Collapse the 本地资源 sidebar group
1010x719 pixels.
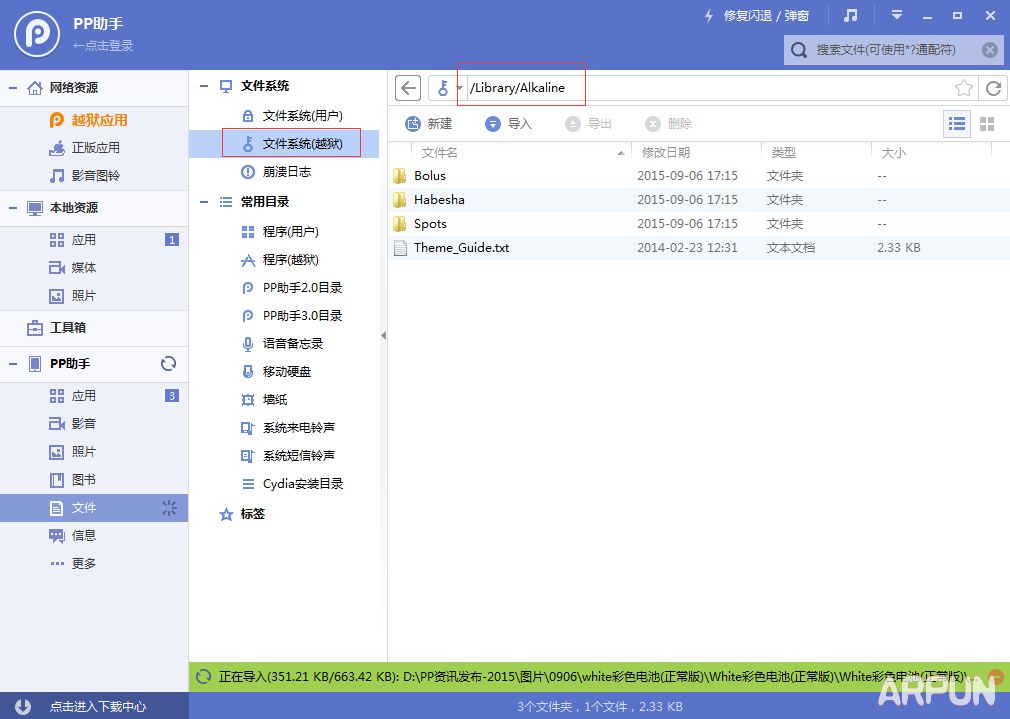10,208
